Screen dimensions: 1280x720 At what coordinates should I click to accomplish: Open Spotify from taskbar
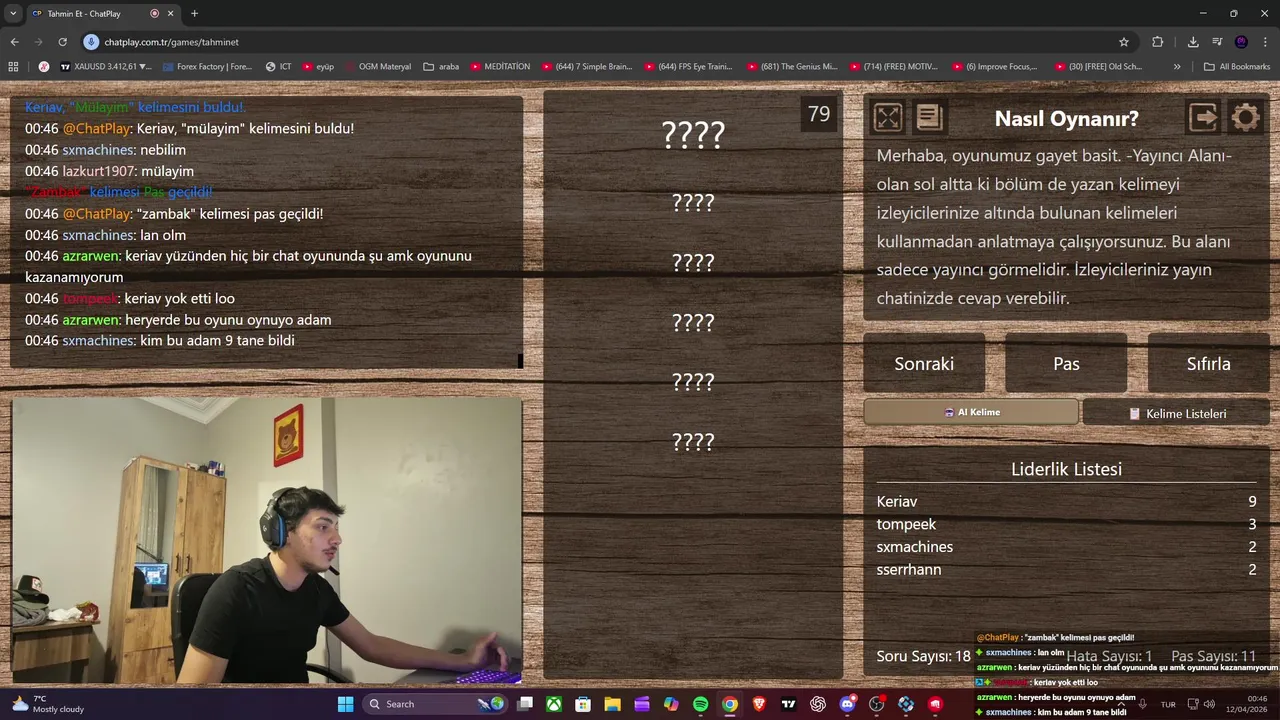700,704
